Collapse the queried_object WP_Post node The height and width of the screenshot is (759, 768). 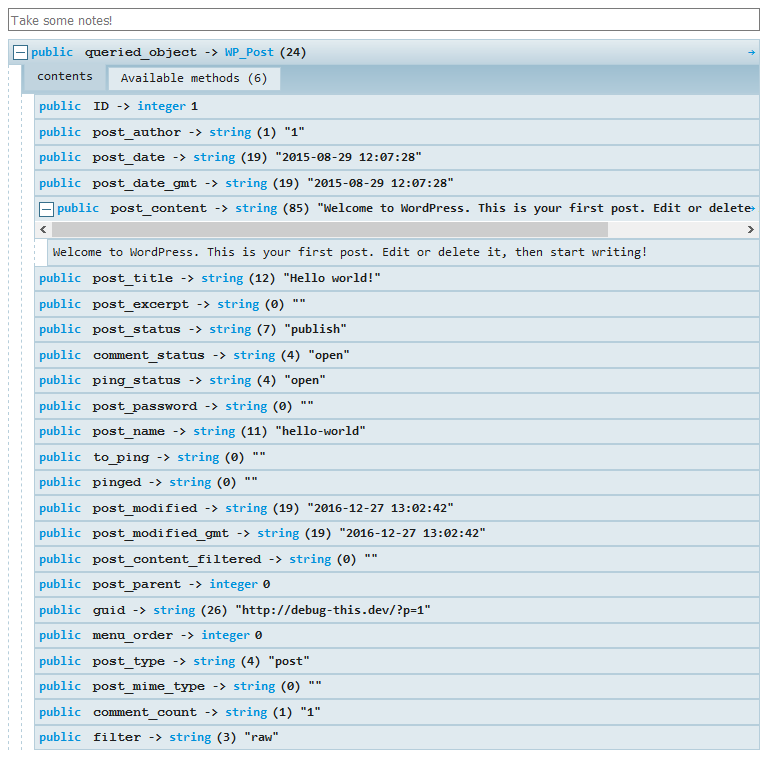[20, 52]
